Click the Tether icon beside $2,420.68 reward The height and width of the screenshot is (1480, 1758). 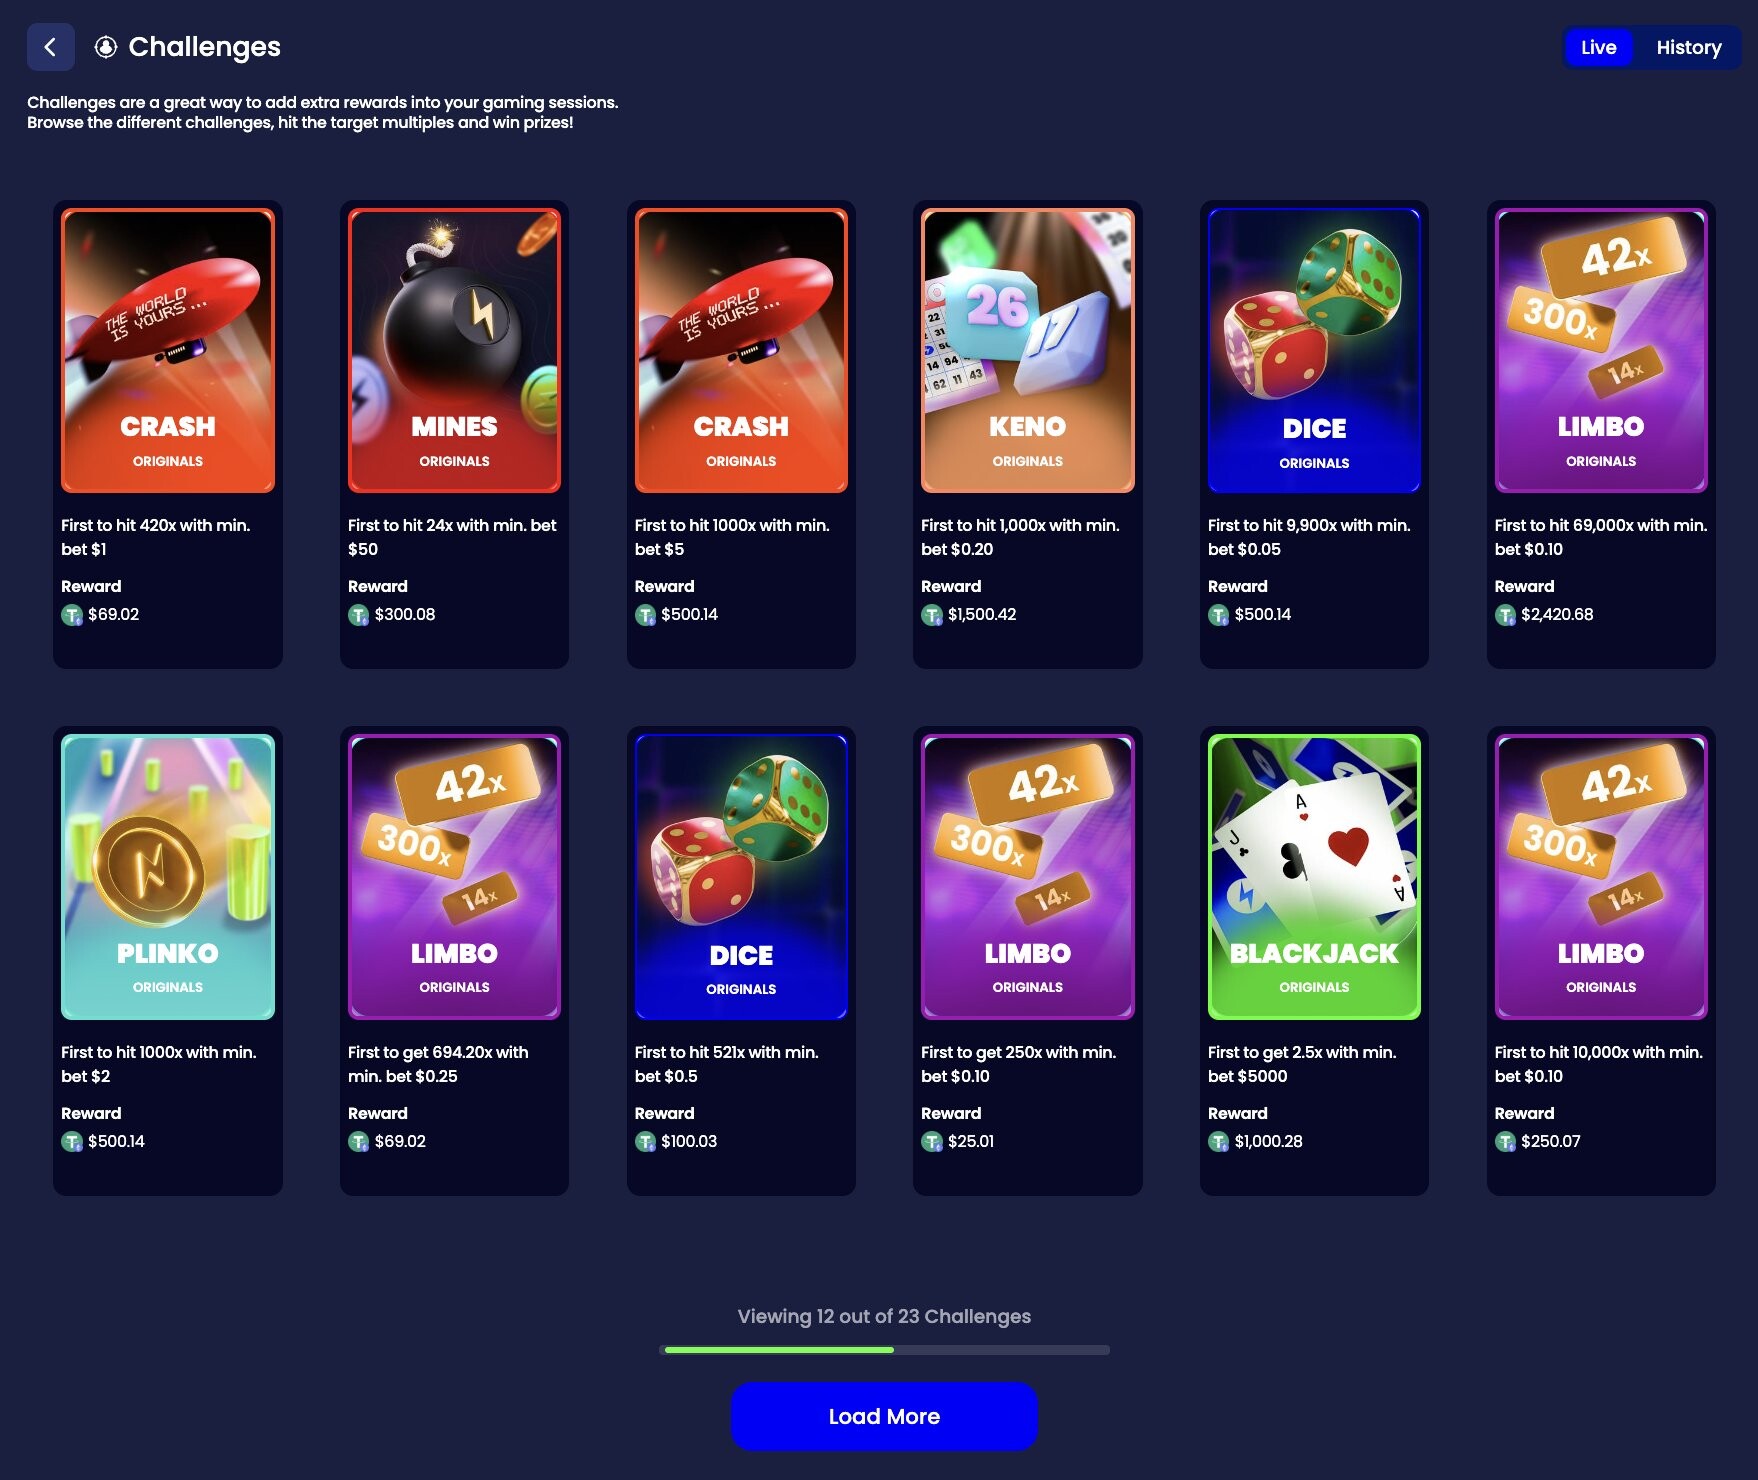coord(1505,615)
